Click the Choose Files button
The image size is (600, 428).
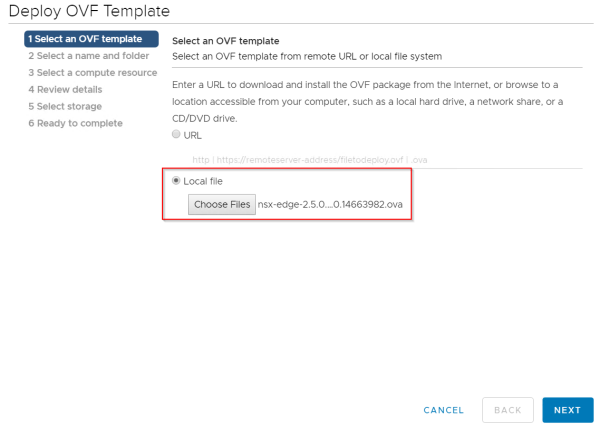coord(222,205)
